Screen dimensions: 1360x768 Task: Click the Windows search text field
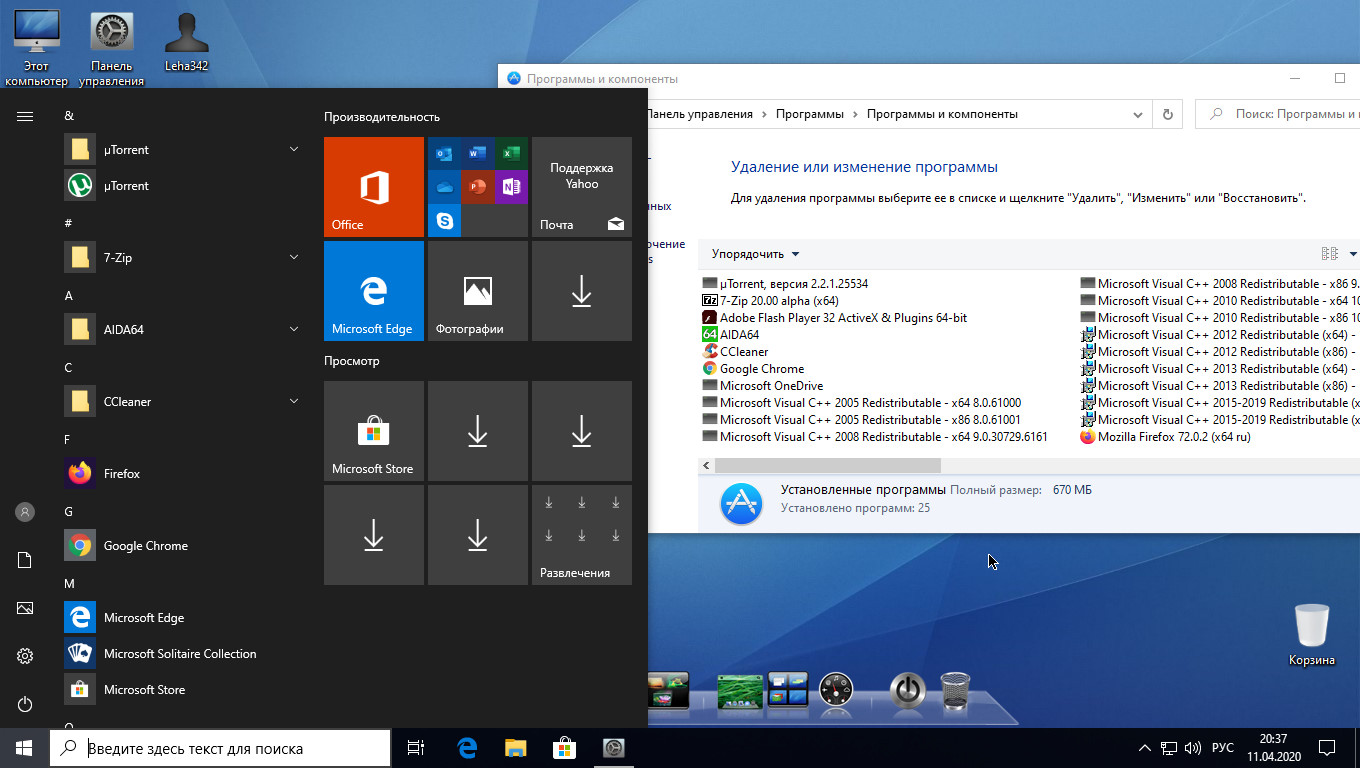coord(220,748)
